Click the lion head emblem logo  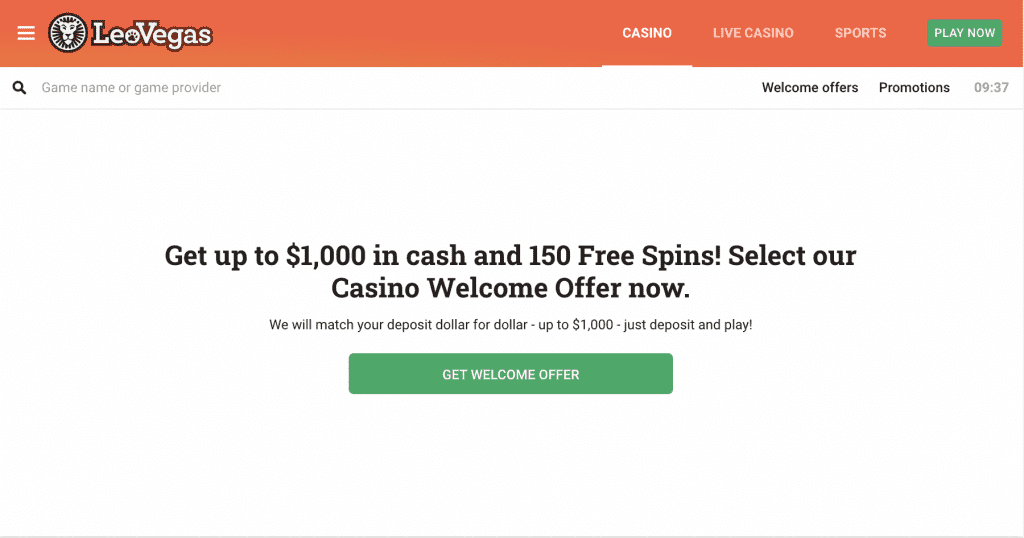click(x=67, y=33)
